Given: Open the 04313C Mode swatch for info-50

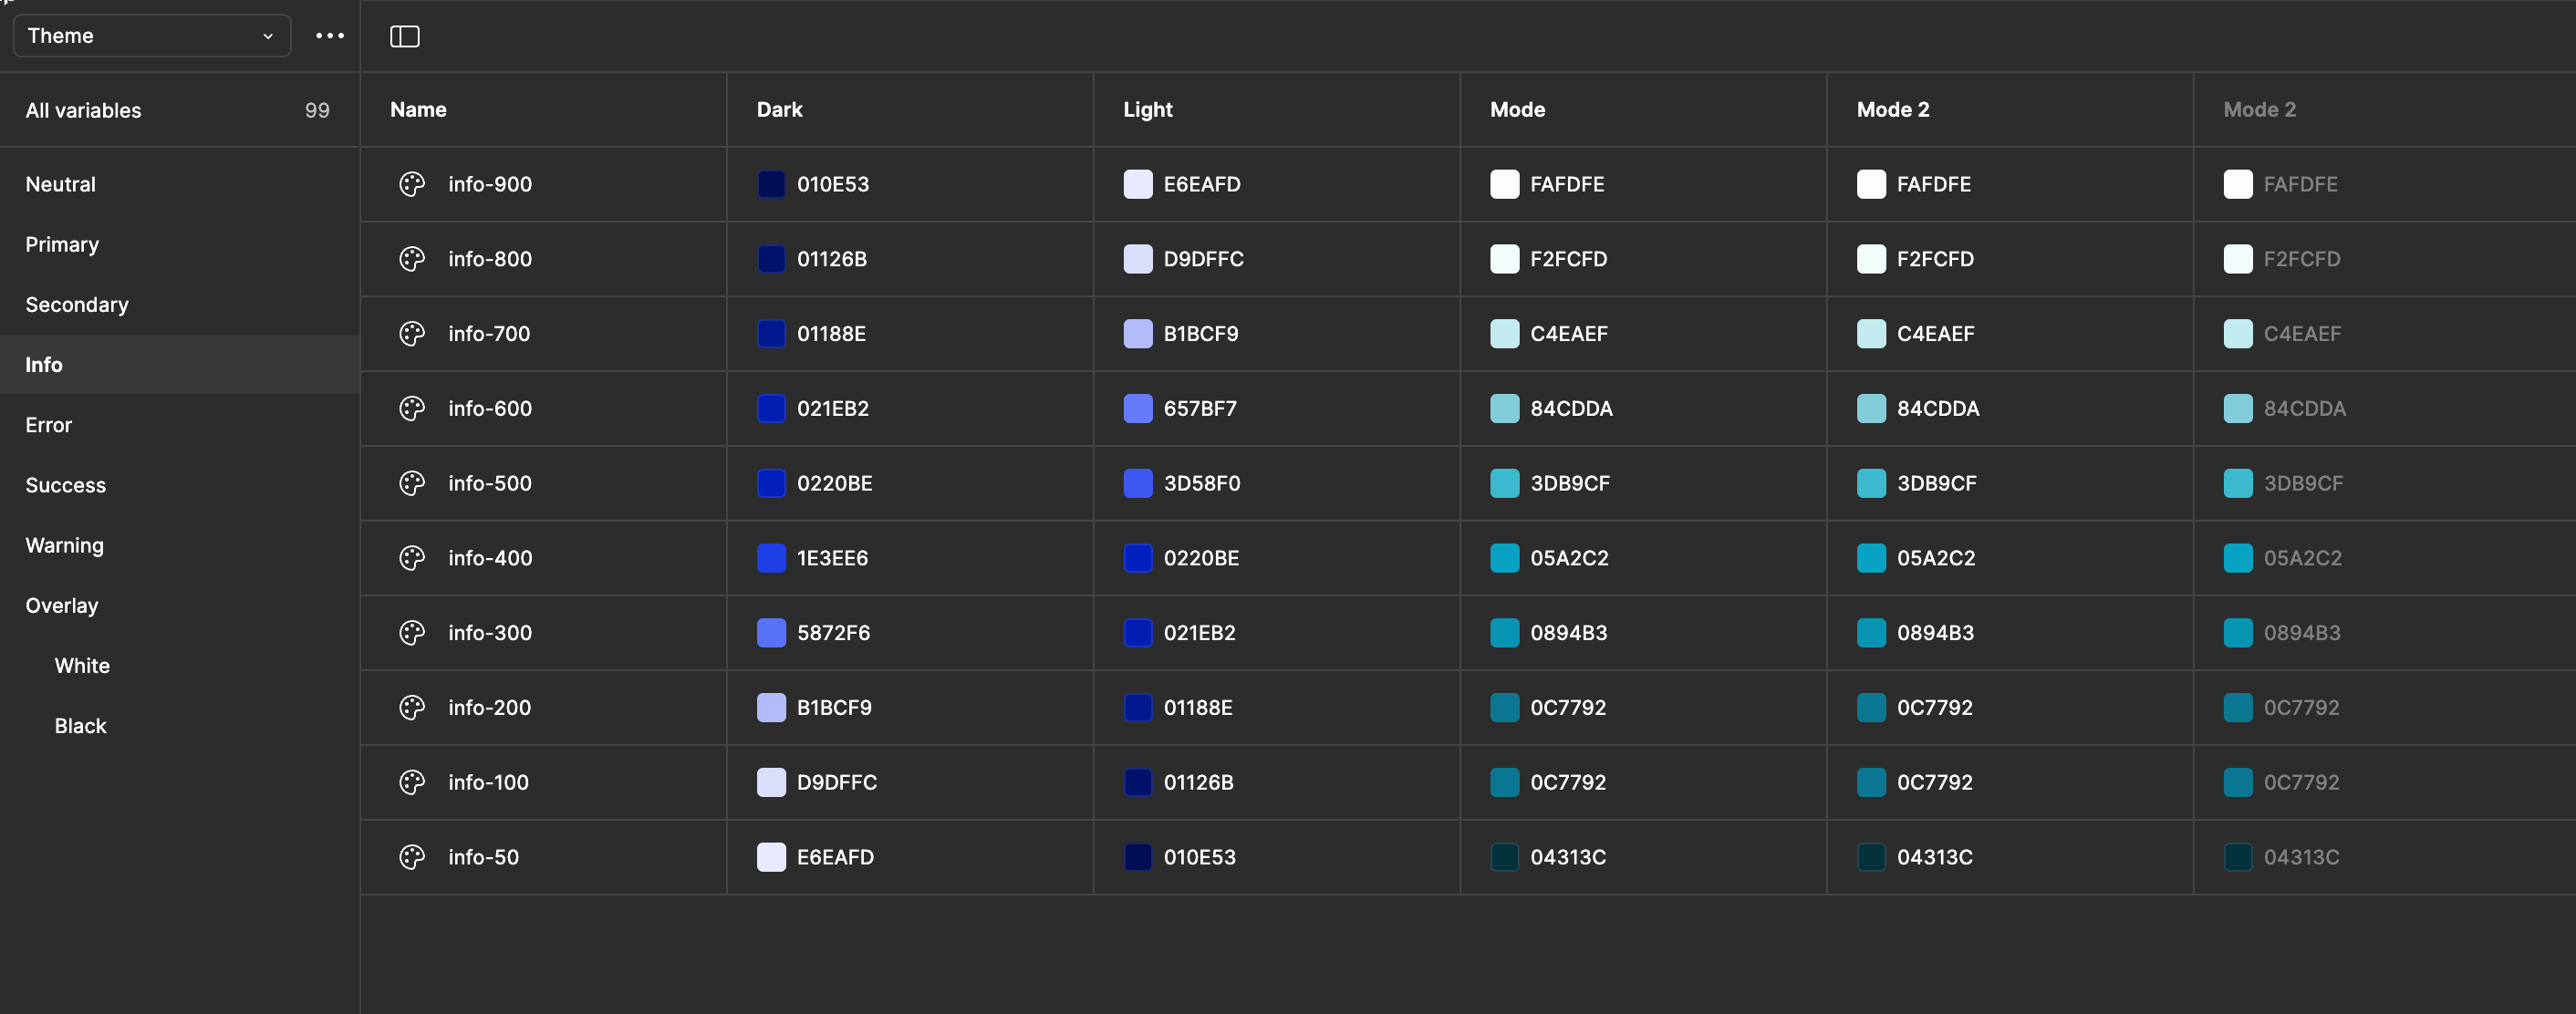Looking at the screenshot, I should tap(1505, 857).
